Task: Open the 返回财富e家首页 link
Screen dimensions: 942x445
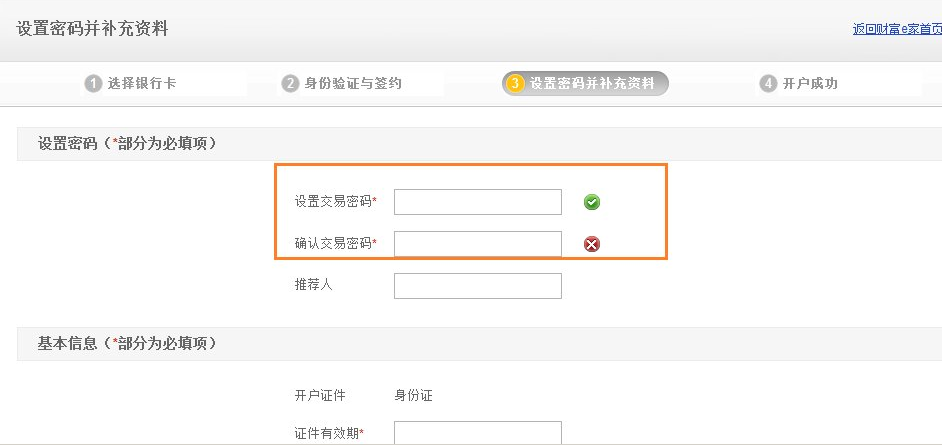Action: tap(897, 30)
